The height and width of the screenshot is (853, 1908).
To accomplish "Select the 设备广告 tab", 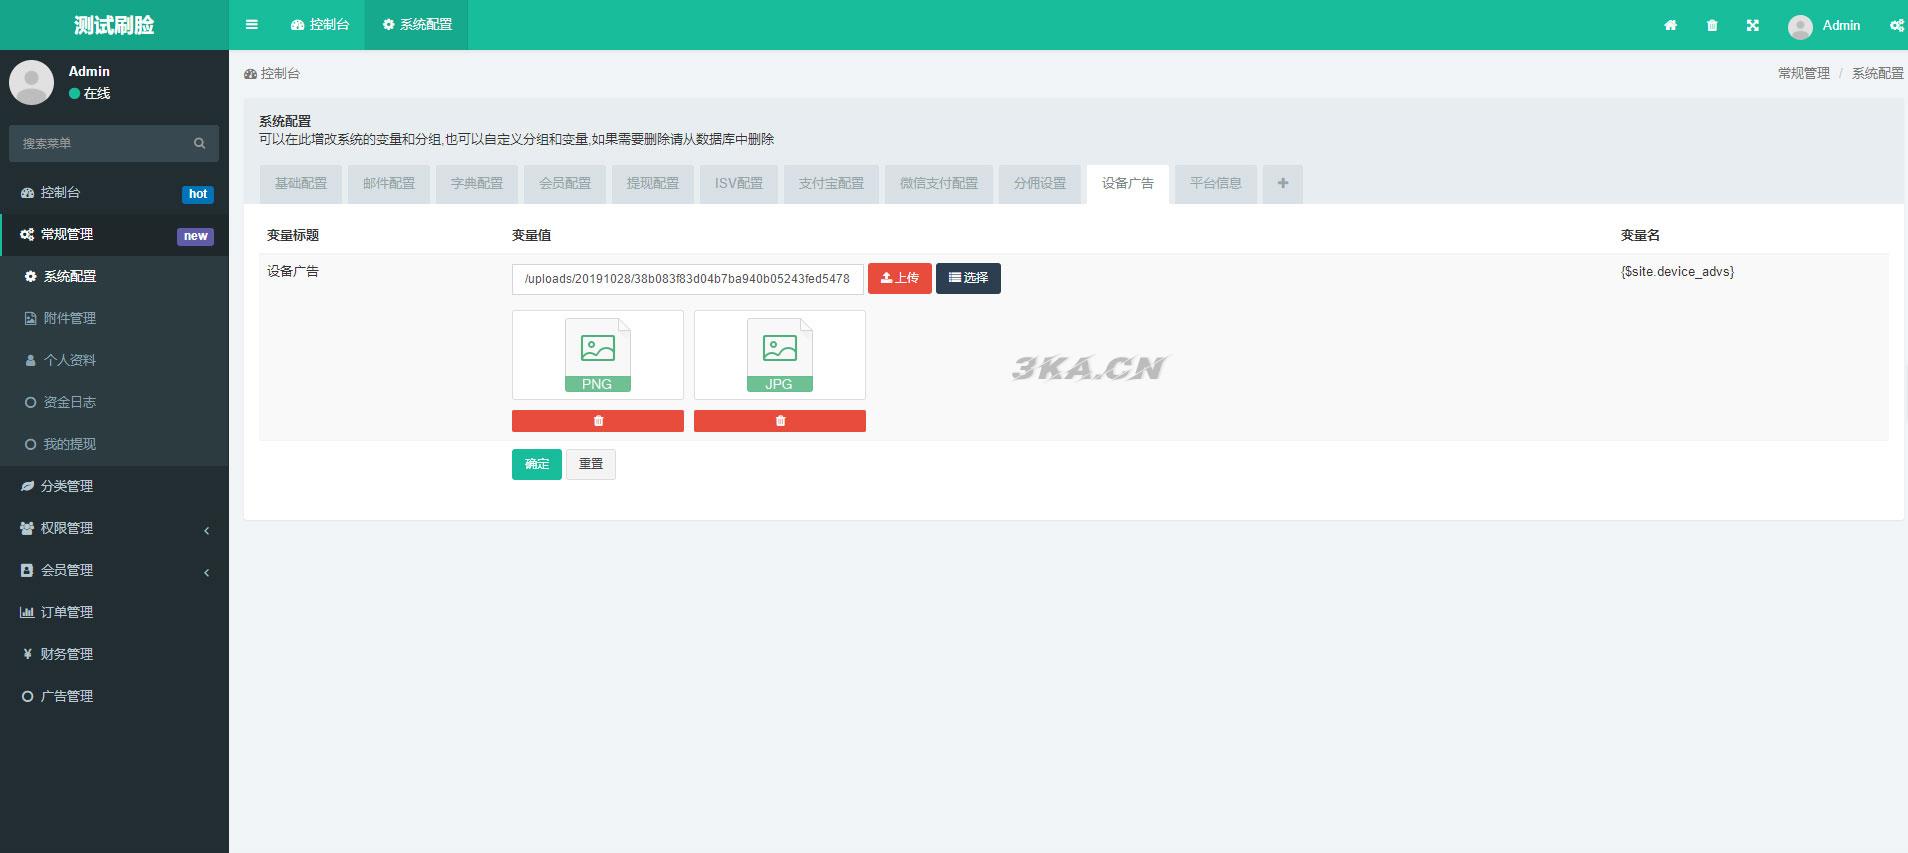I will 1128,184.
